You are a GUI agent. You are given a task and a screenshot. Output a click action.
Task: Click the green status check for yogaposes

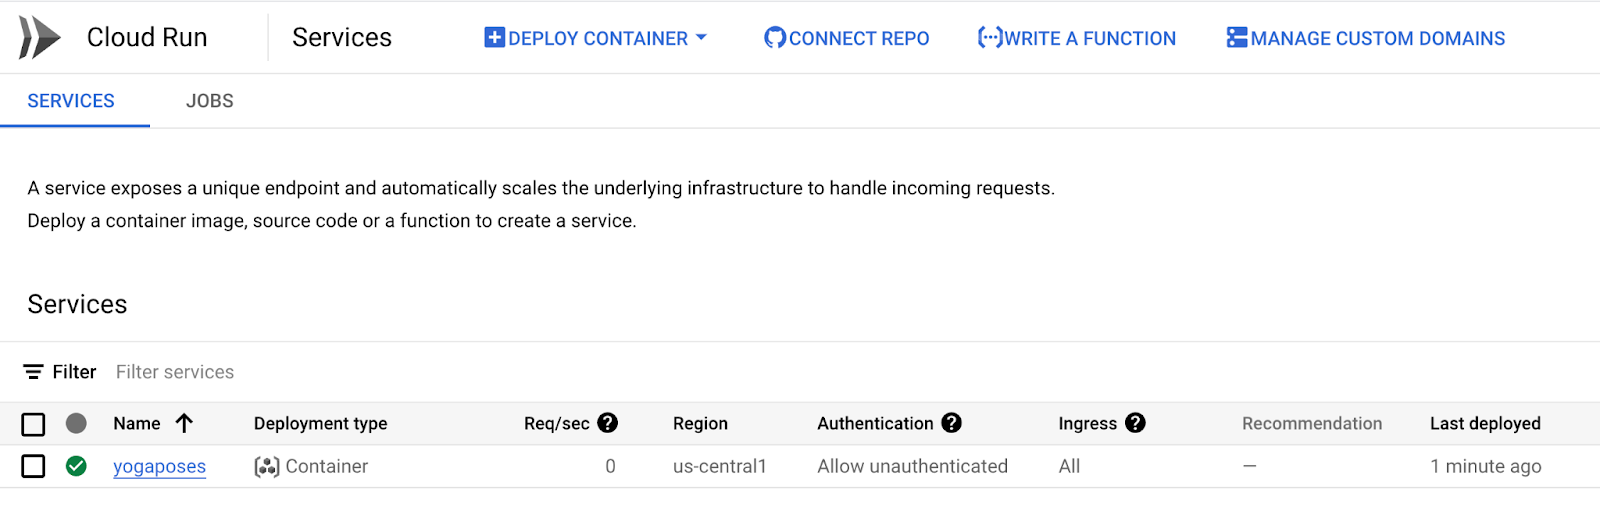point(76,466)
